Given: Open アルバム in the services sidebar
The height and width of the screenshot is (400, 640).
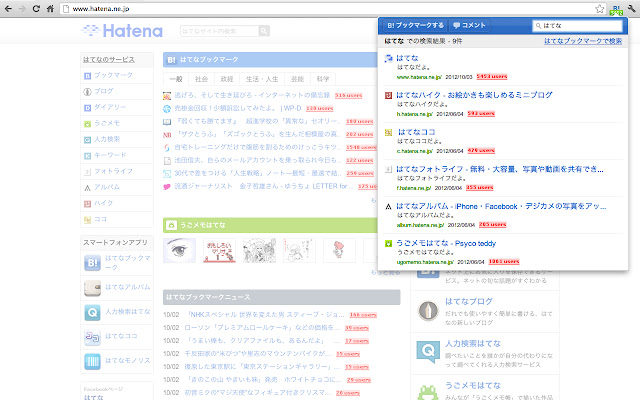Looking at the screenshot, I should [107, 187].
